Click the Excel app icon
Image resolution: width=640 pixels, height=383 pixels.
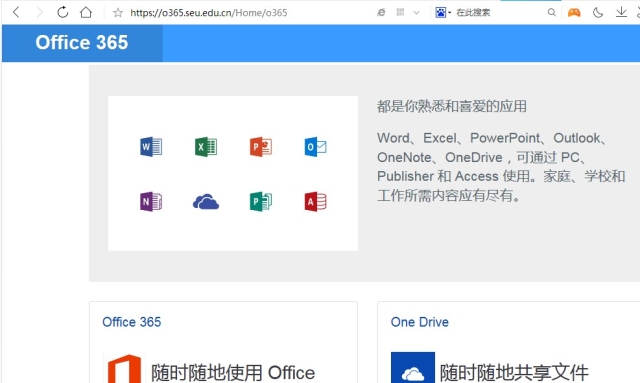(x=206, y=147)
